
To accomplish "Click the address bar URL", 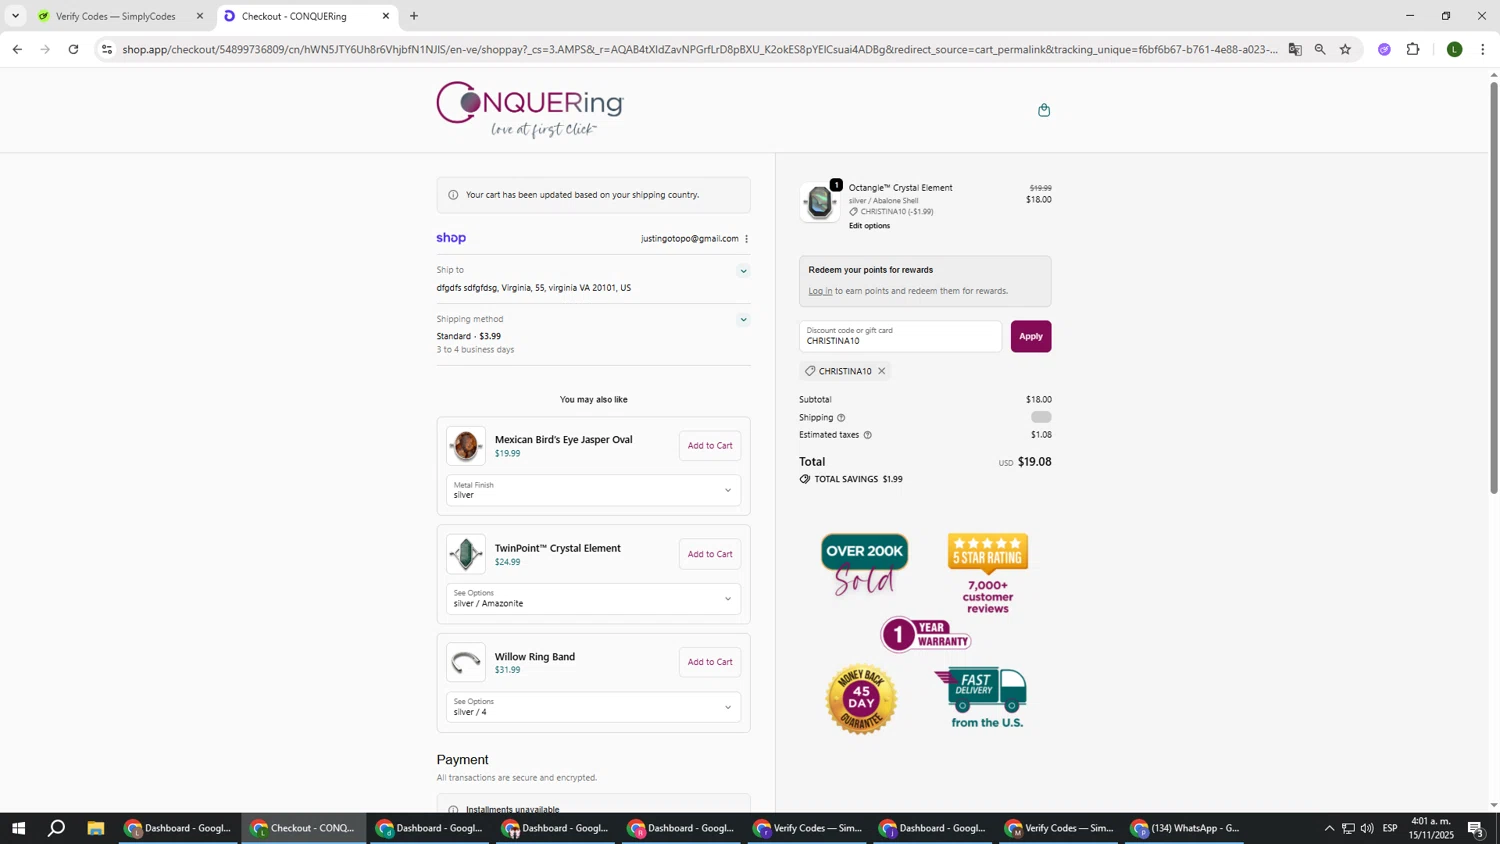I will click(700, 49).
